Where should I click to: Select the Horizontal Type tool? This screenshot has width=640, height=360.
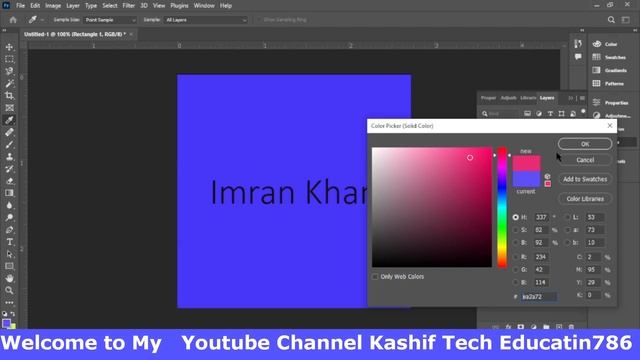9,242
